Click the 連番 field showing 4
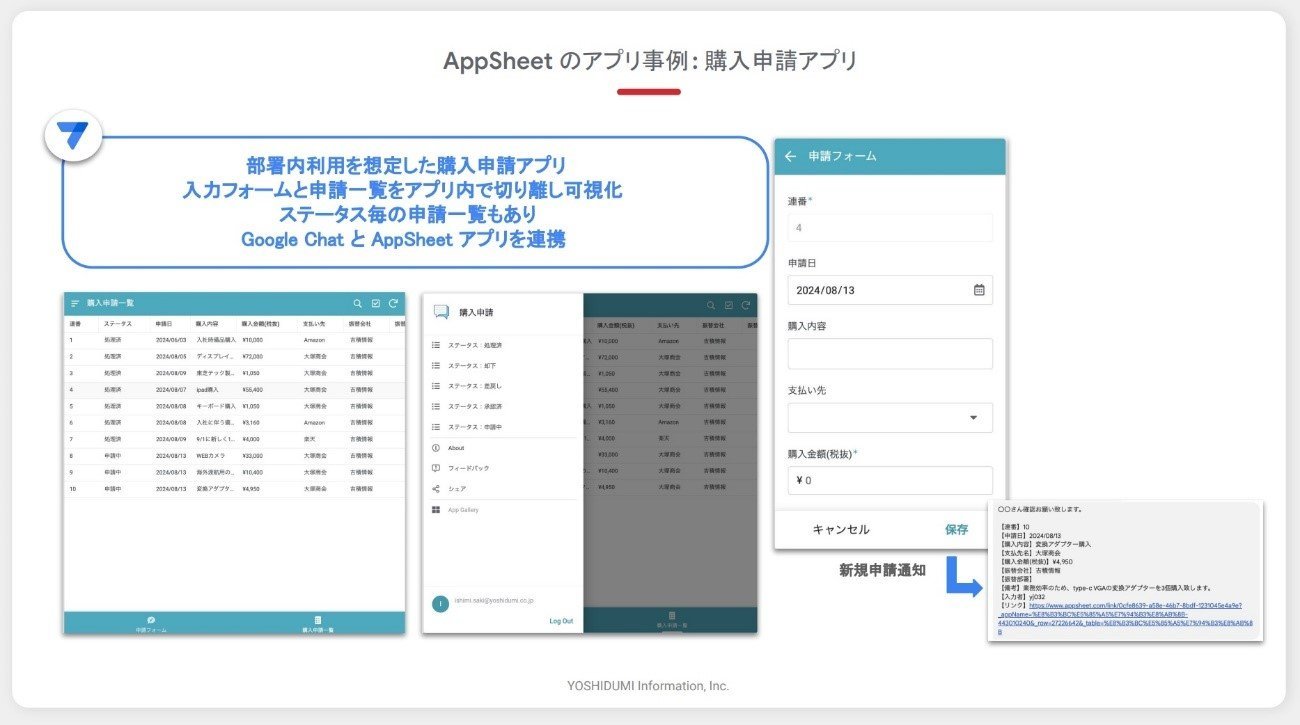This screenshot has height=725, width=1300. tap(890, 227)
